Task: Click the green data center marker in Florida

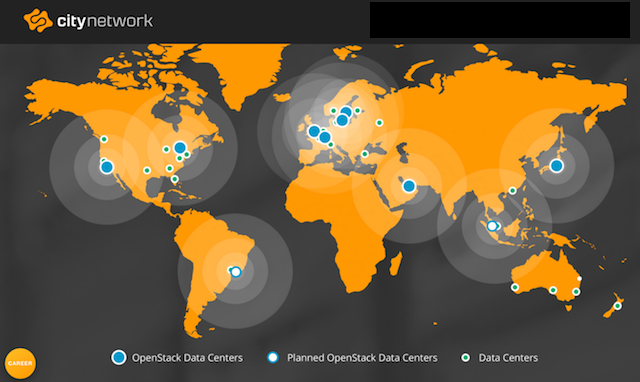Action: pos(175,179)
